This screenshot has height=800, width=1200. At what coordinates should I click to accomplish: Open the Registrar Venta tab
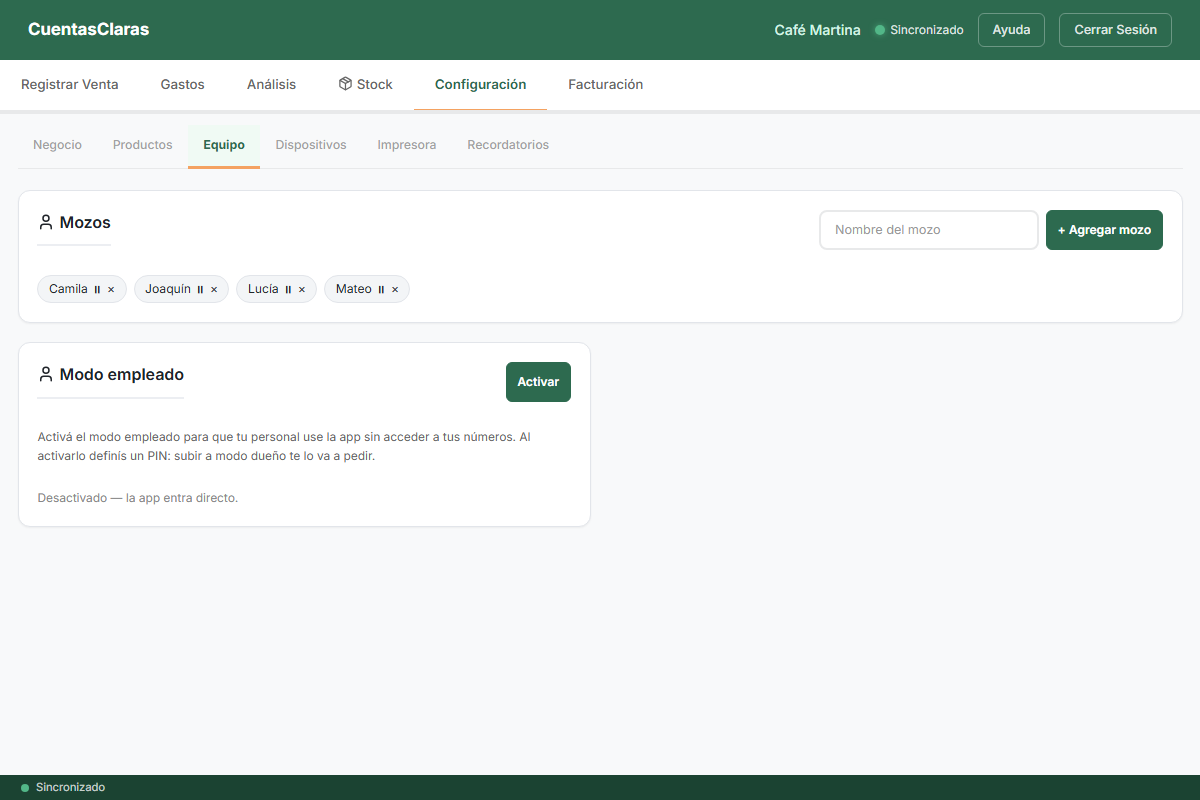(70, 85)
